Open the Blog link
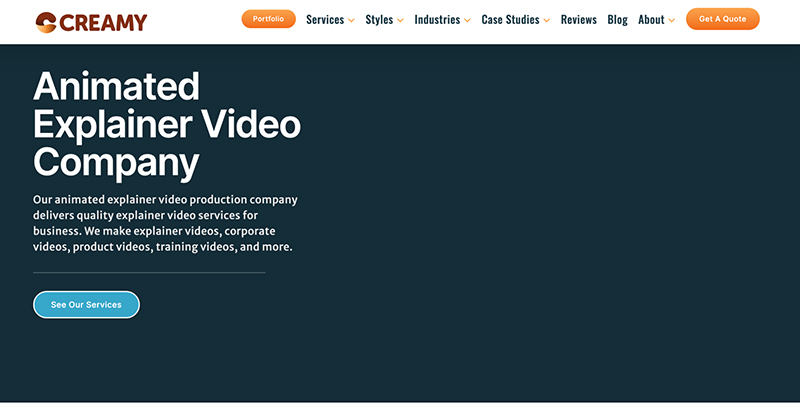This screenshot has height=403, width=800. tap(617, 20)
